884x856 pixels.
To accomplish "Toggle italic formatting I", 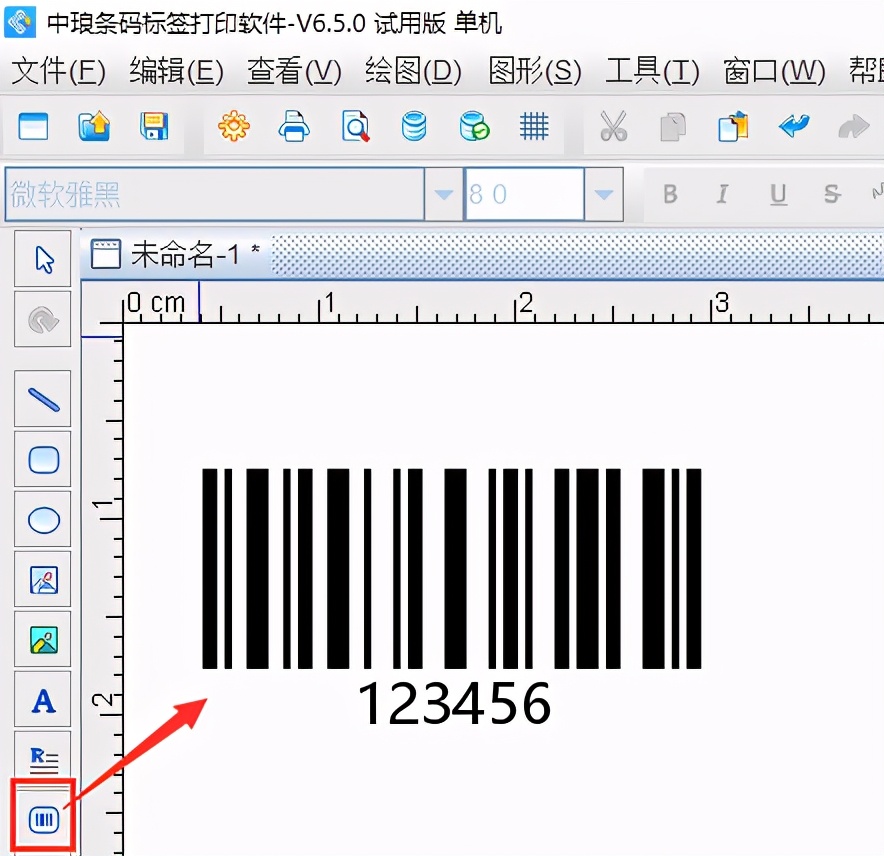I will pos(722,194).
